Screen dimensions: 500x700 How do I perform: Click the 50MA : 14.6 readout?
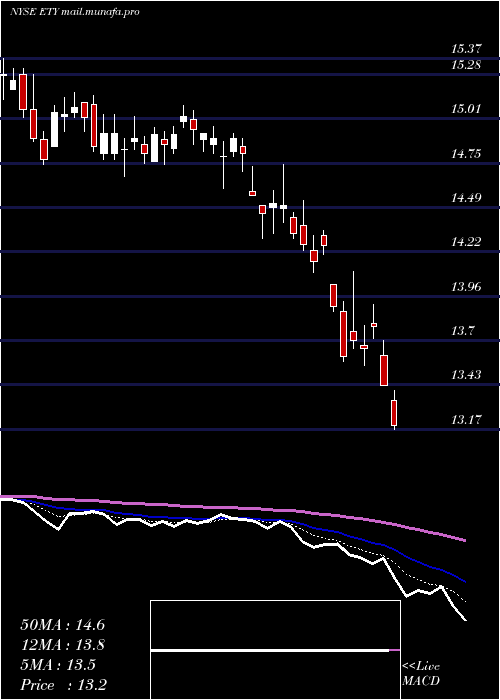62,625
